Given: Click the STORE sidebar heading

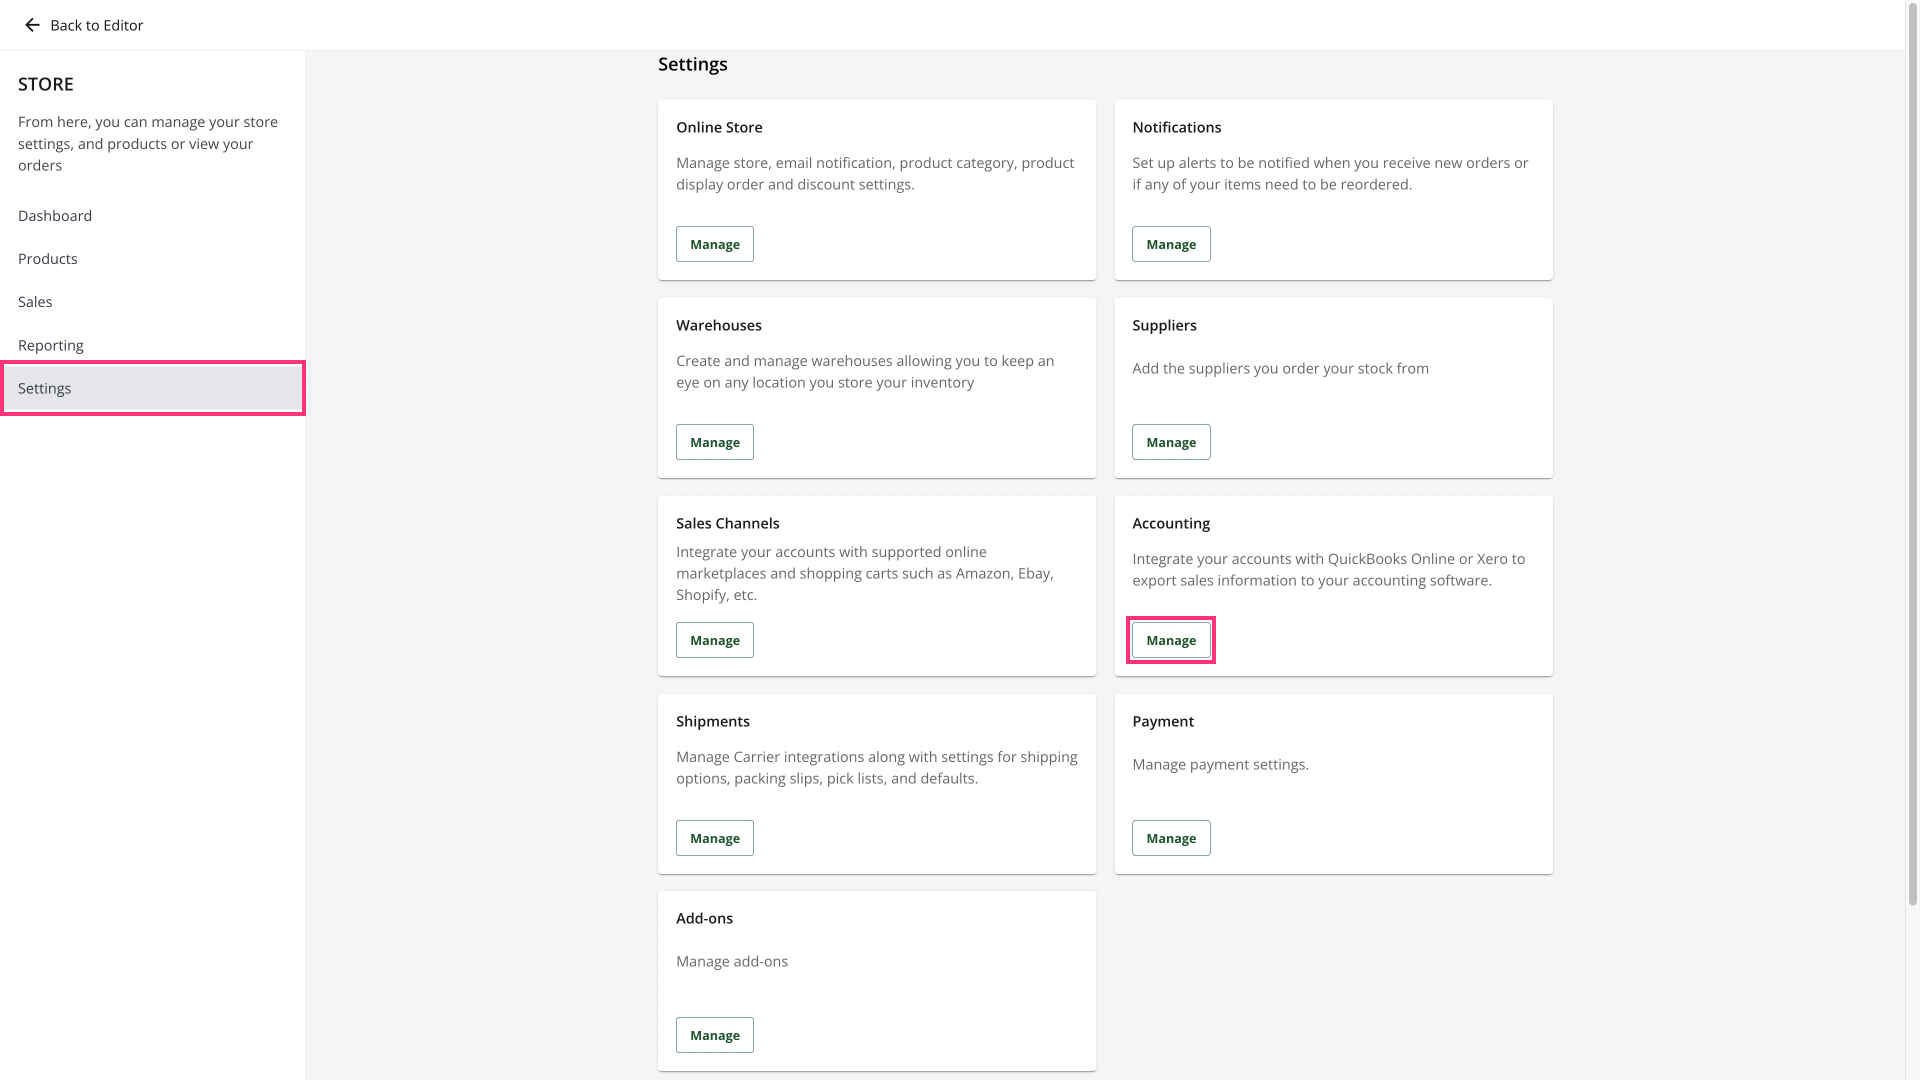Looking at the screenshot, I should click(46, 84).
